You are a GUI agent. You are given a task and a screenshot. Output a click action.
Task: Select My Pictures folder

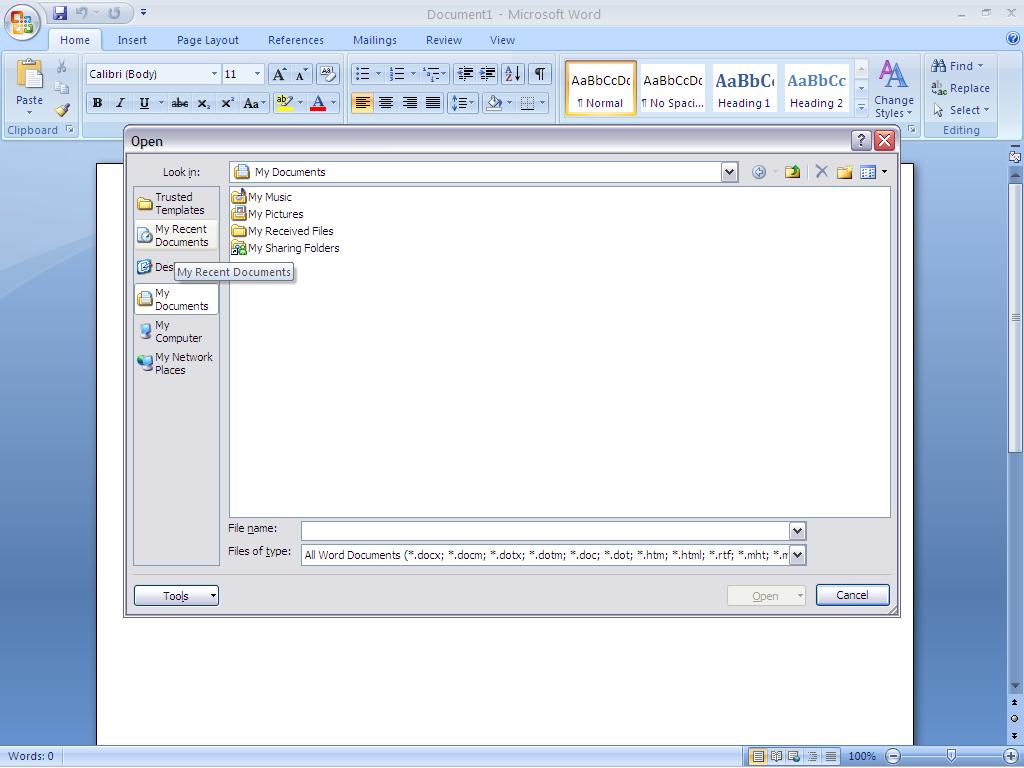click(268, 214)
